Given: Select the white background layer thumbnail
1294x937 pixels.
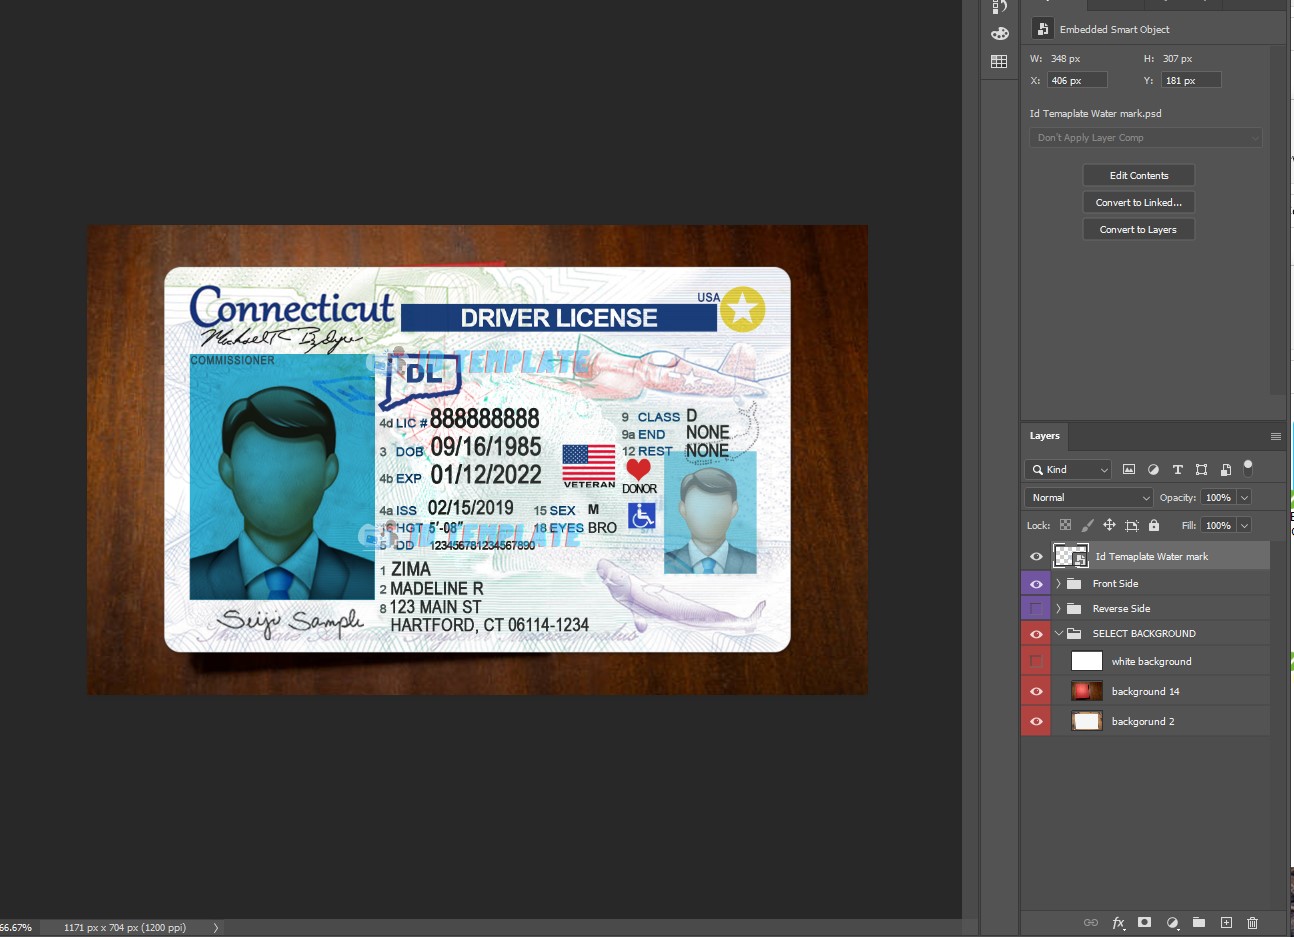Looking at the screenshot, I should pyautogui.click(x=1086, y=661).
